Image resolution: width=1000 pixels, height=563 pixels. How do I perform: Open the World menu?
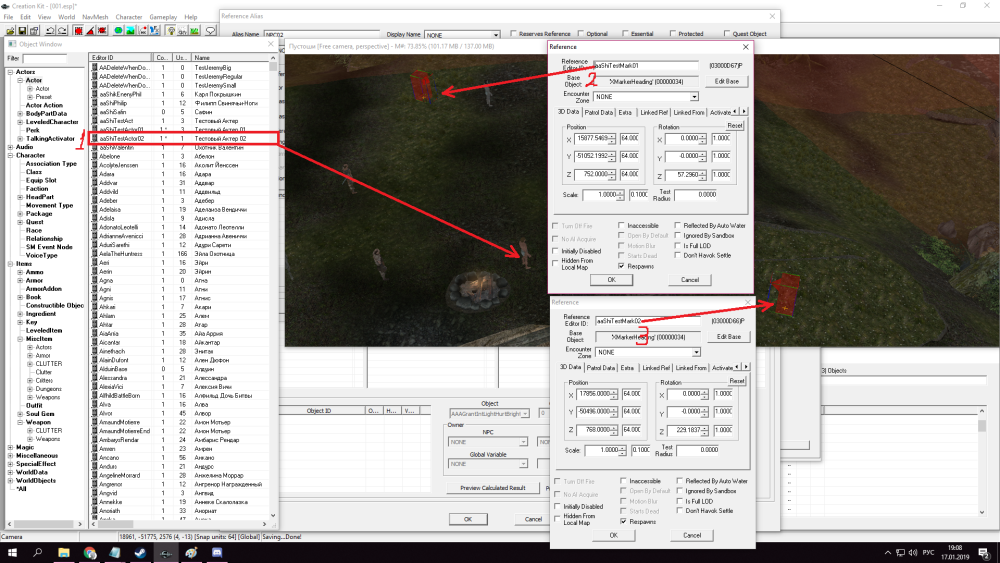[66, 17]
